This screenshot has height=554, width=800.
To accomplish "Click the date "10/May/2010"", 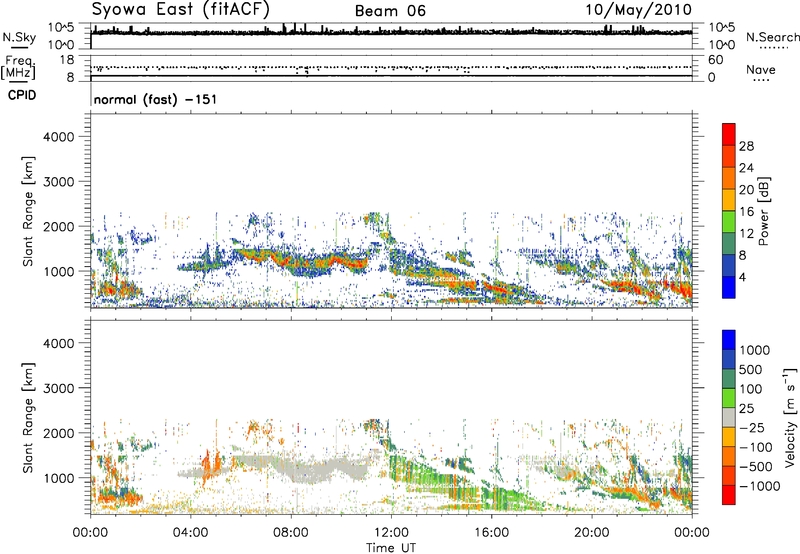I will tap(638, 10).
